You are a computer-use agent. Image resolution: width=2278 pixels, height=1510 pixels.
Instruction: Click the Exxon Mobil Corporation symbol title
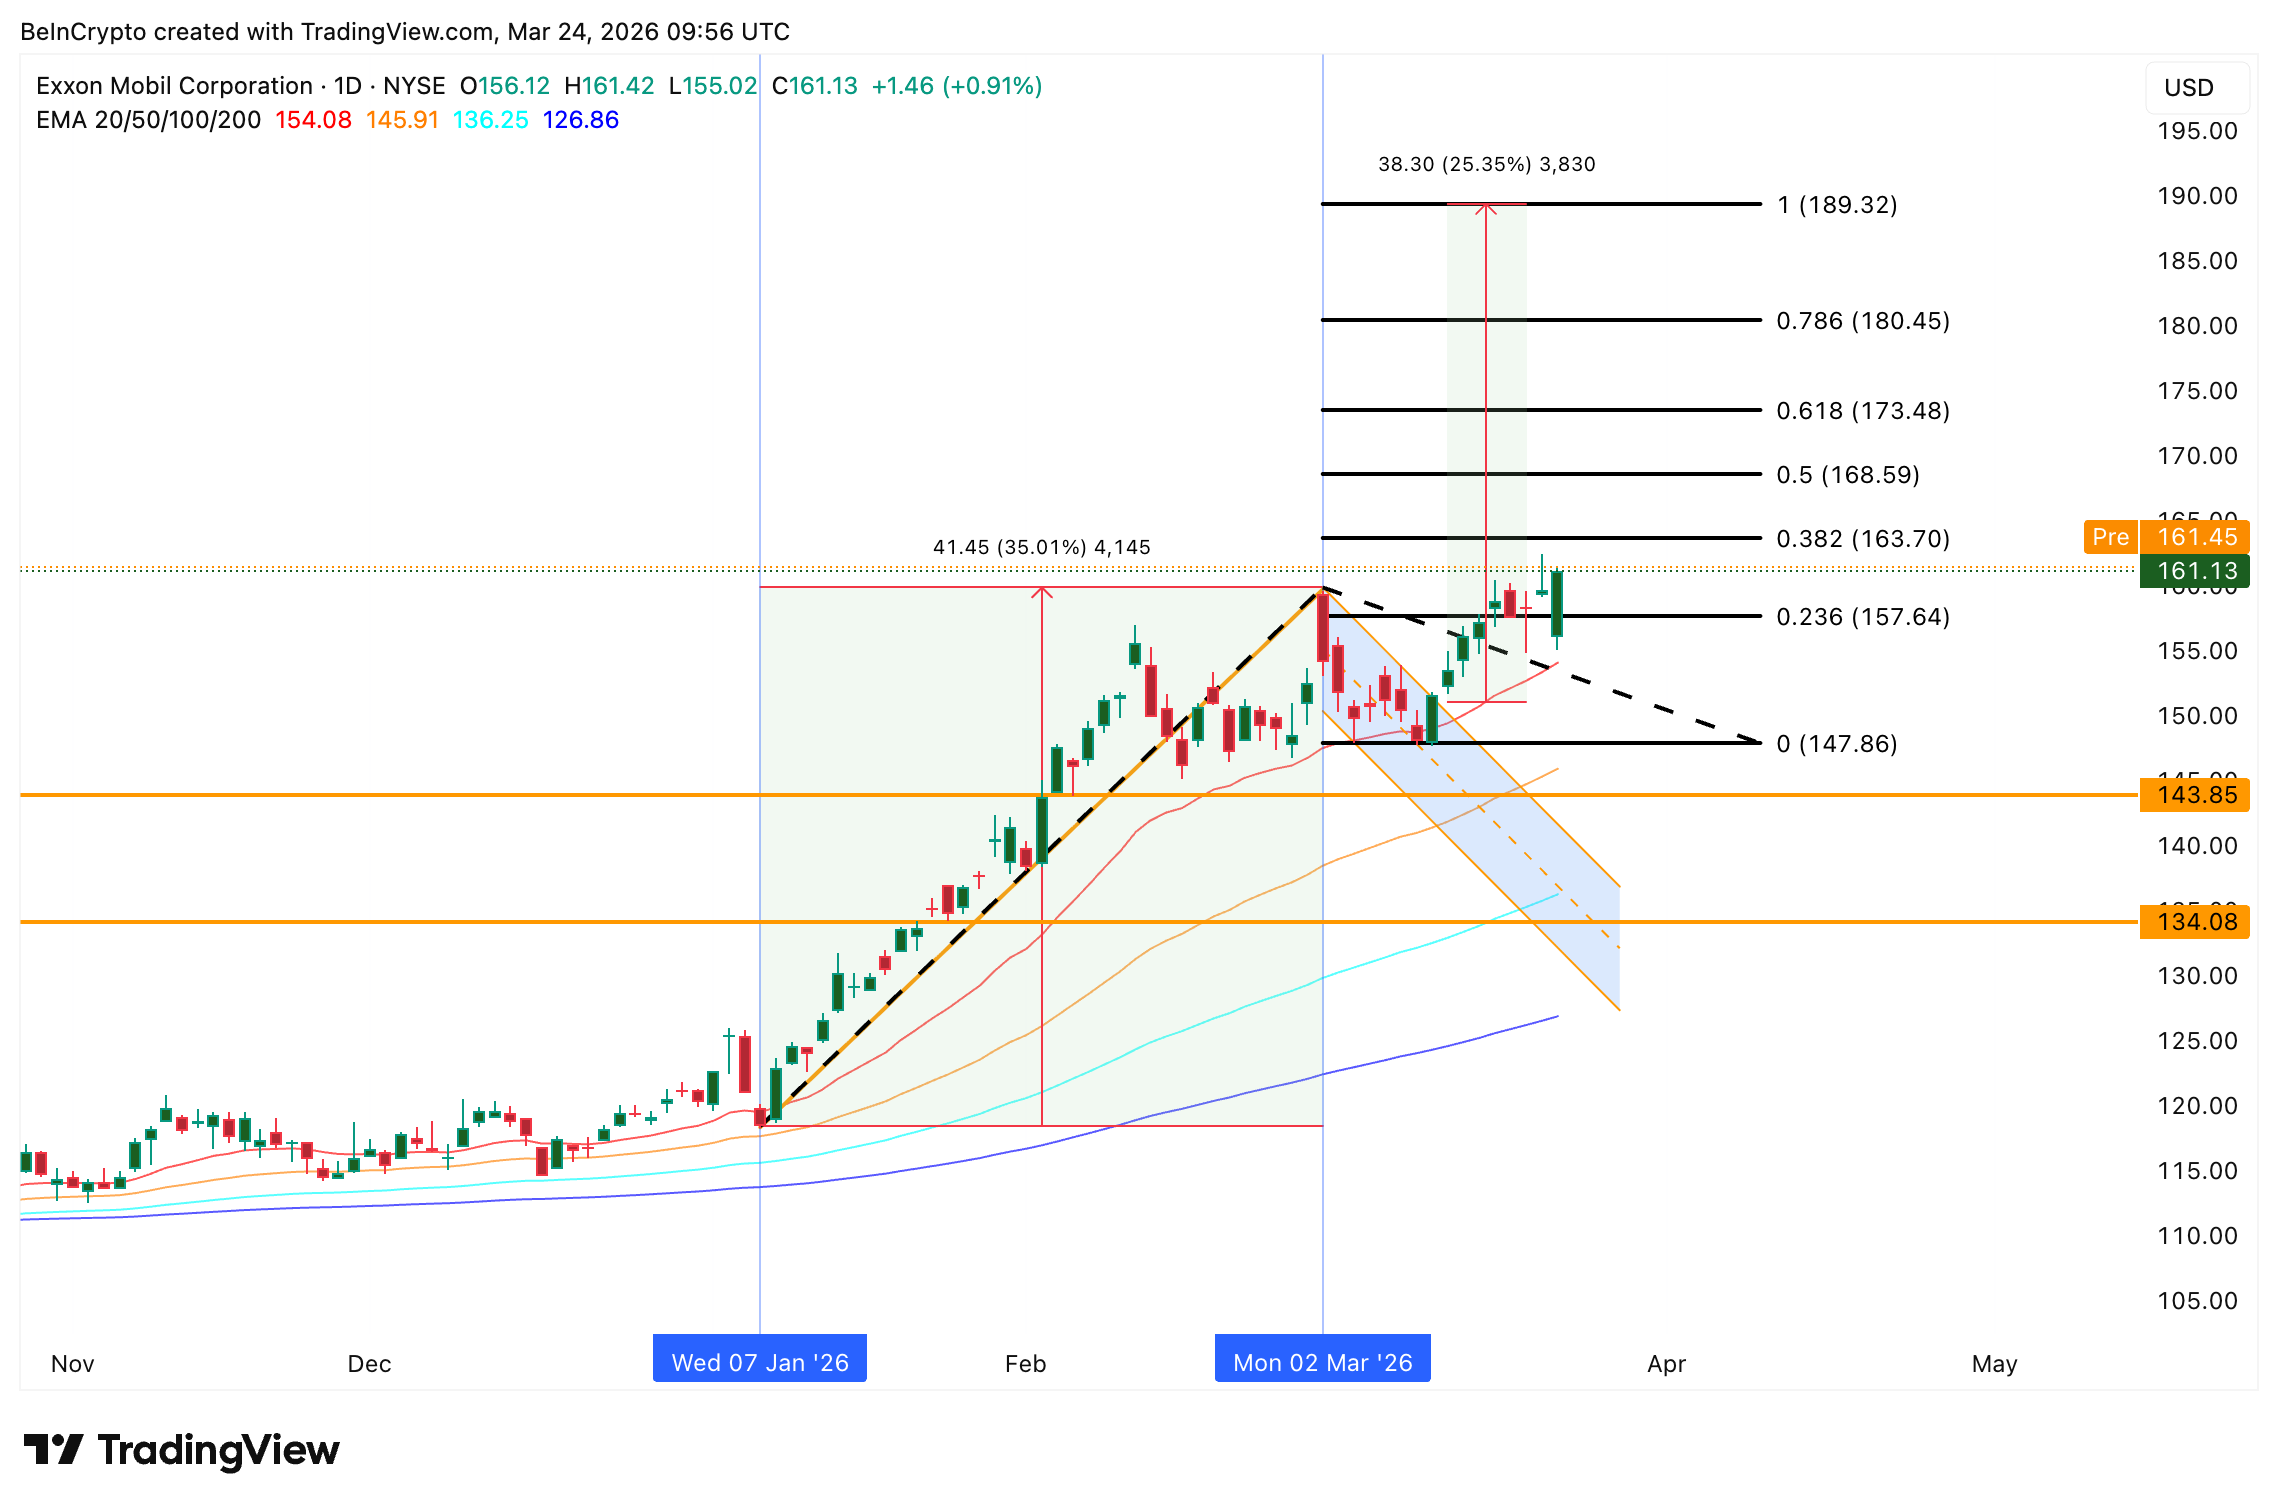pos(174,86)
